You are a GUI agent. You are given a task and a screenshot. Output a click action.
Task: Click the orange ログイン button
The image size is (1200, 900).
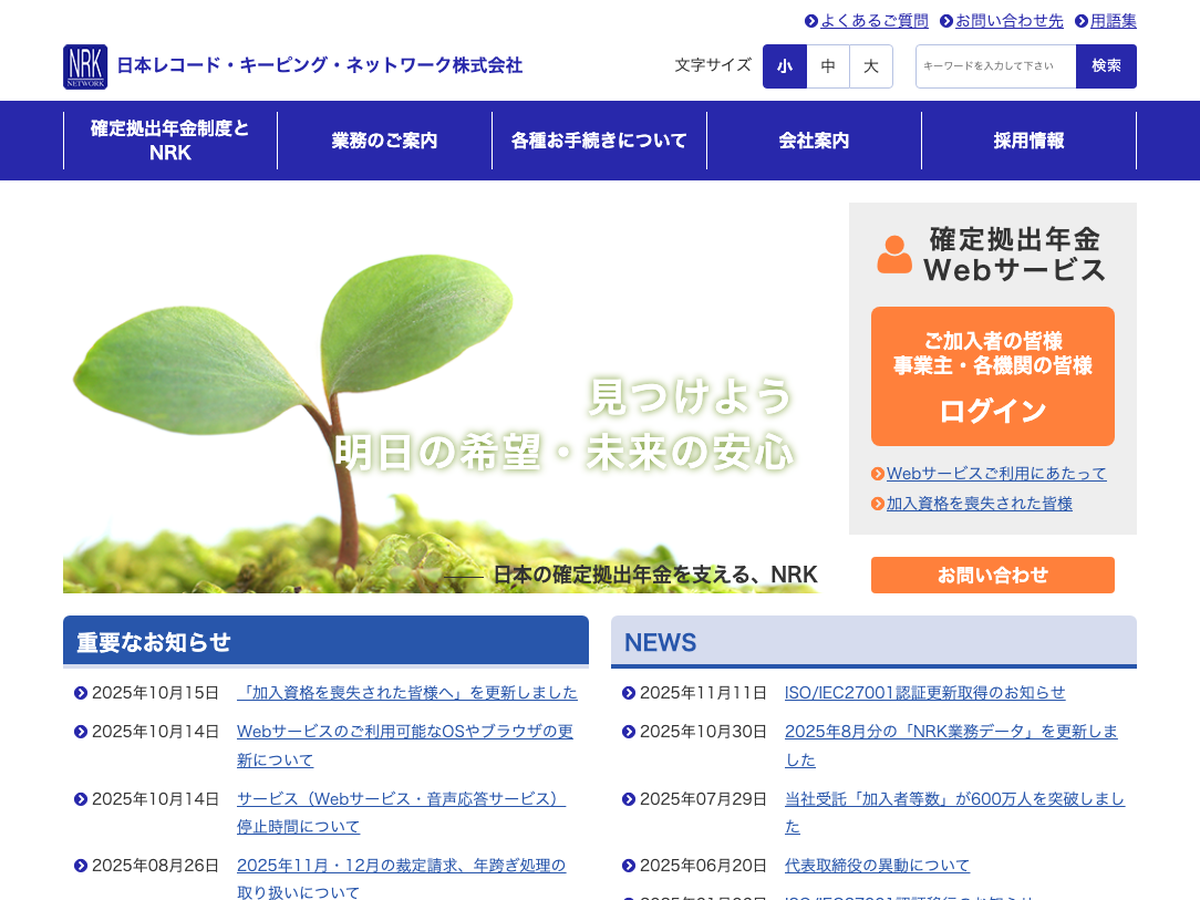click(992, 376)
